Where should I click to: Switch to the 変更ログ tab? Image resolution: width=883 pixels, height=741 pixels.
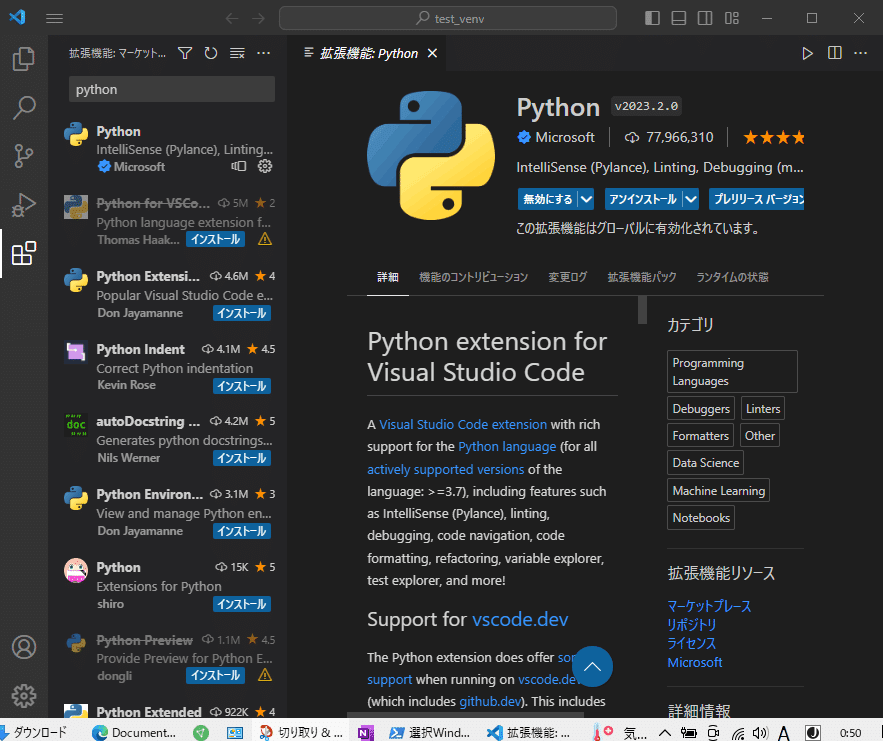coord(568,277)
